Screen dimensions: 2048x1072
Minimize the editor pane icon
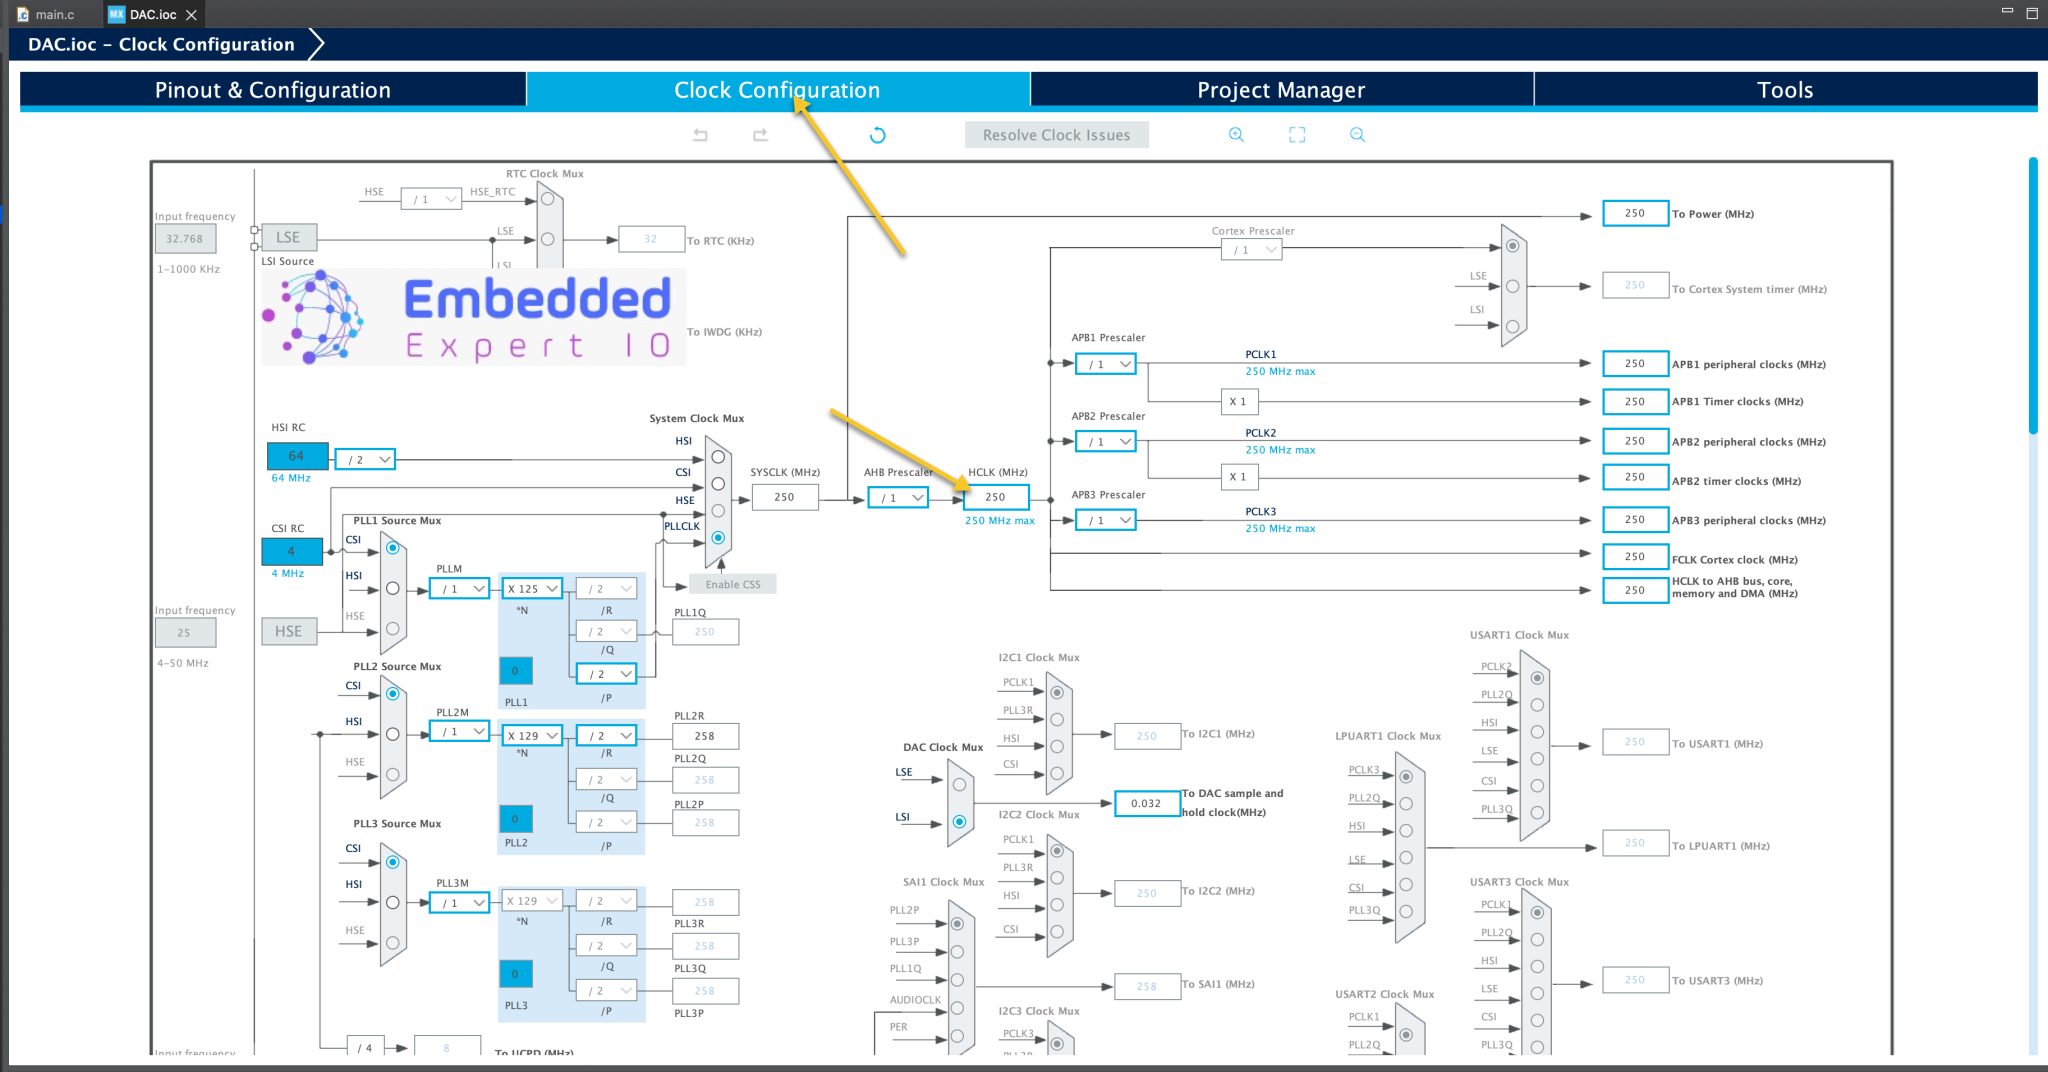2006,11
